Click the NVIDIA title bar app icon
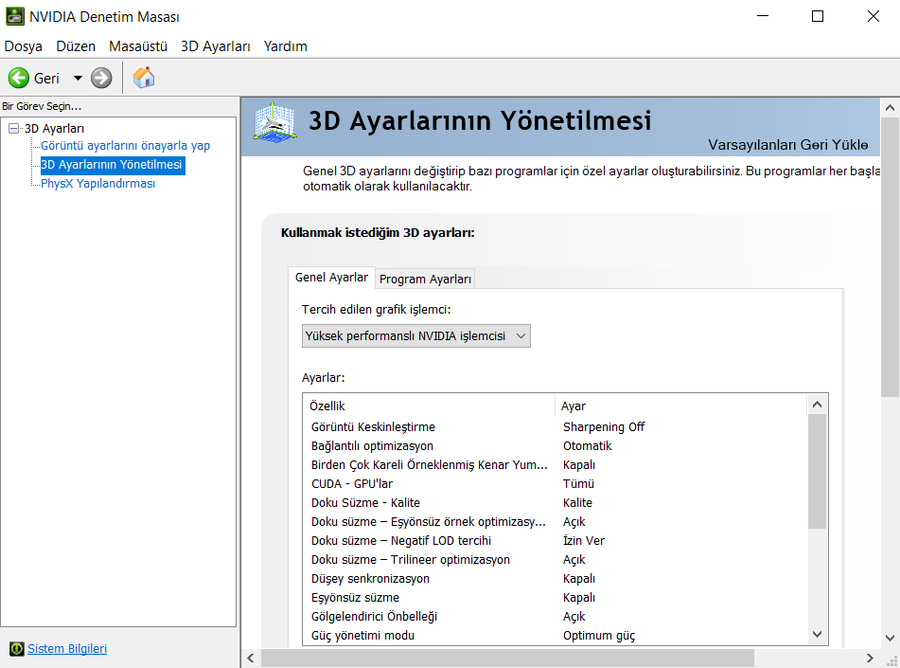This screenshot has height=668, width=900. (15, 16)
